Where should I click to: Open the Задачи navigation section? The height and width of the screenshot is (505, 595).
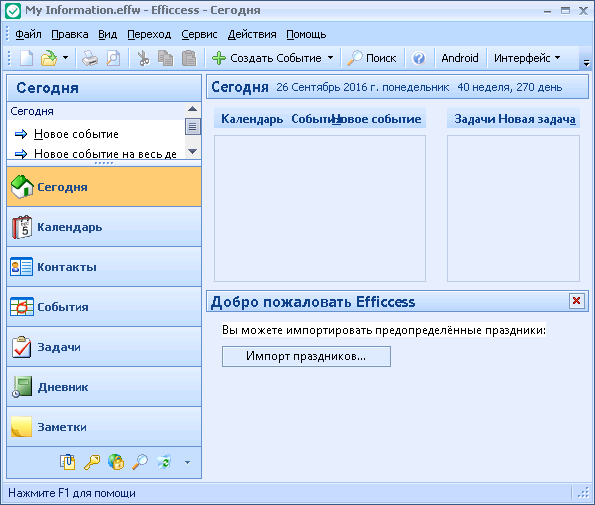(x=104, y=347)
